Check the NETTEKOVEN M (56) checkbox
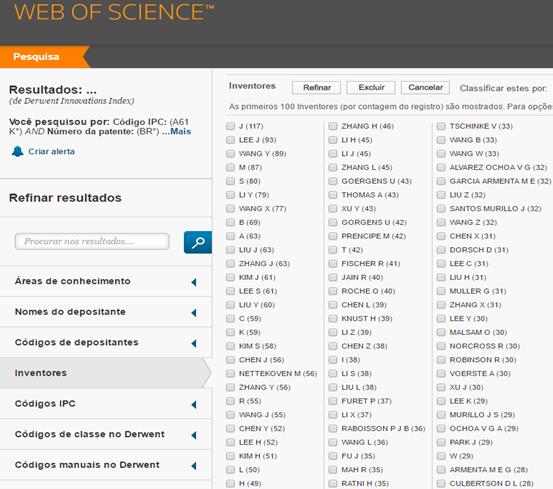Image resolution: width=553 pixels, height=489 pixels. pos(230,373)
